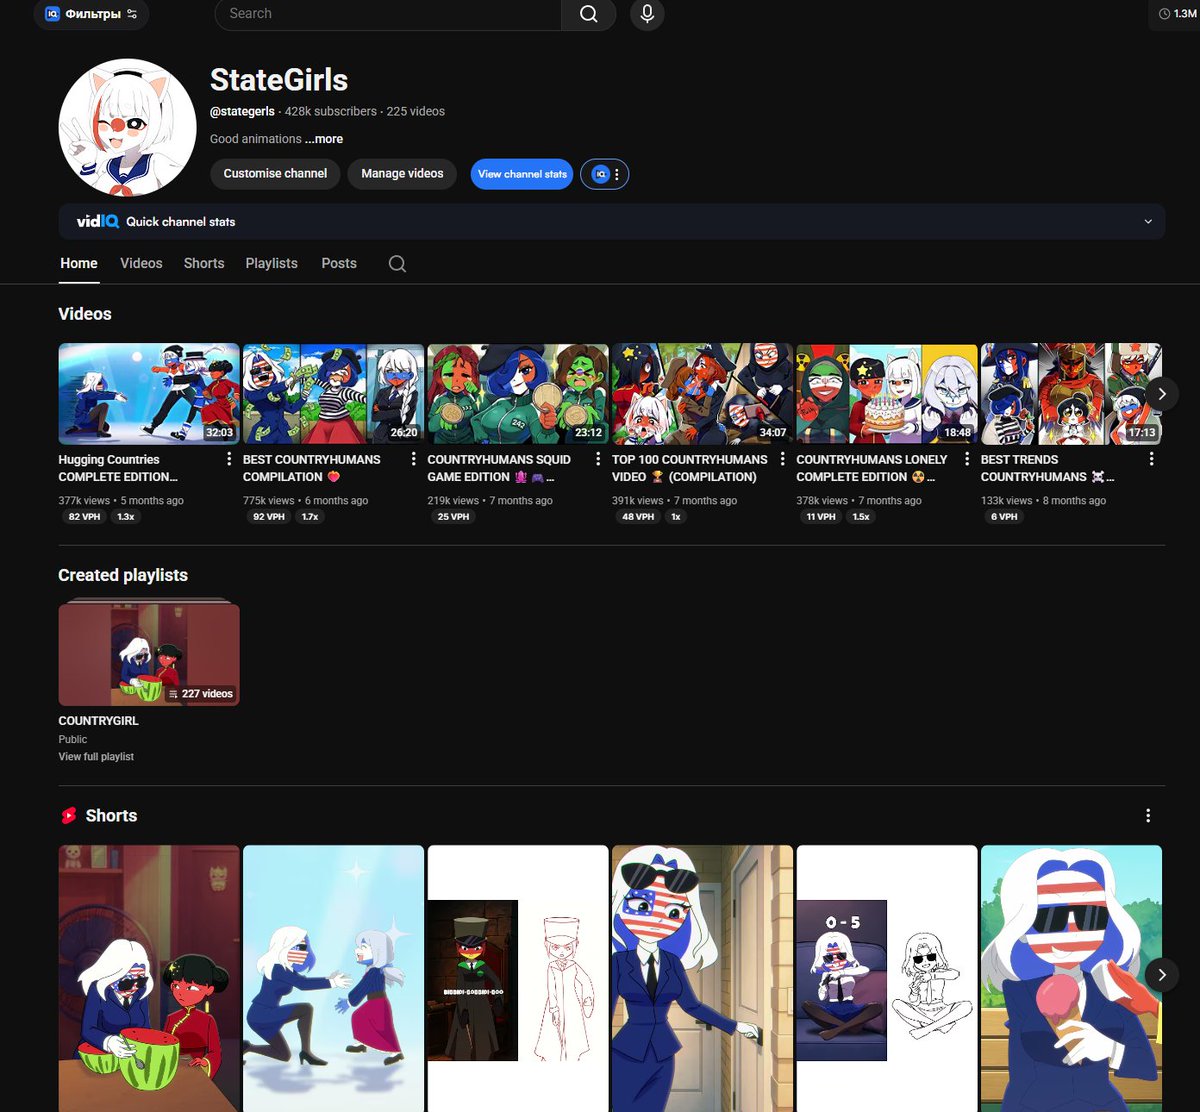Open menu for Best Trends Countryhumans

[1152, 459]
